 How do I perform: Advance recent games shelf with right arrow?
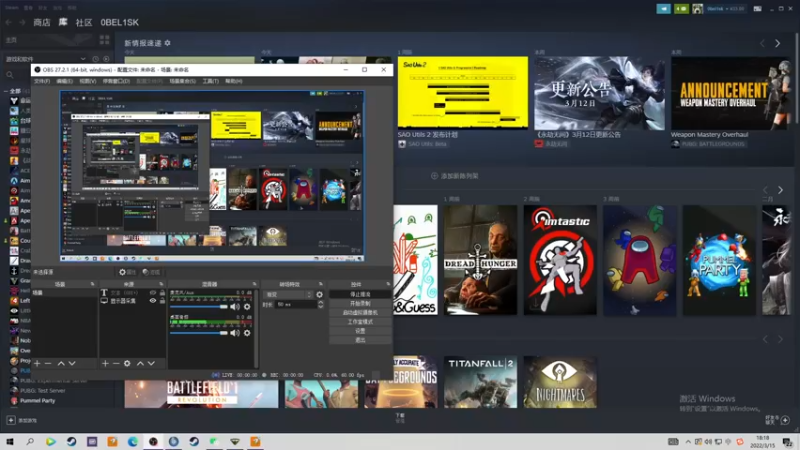[x=780, y=190]
